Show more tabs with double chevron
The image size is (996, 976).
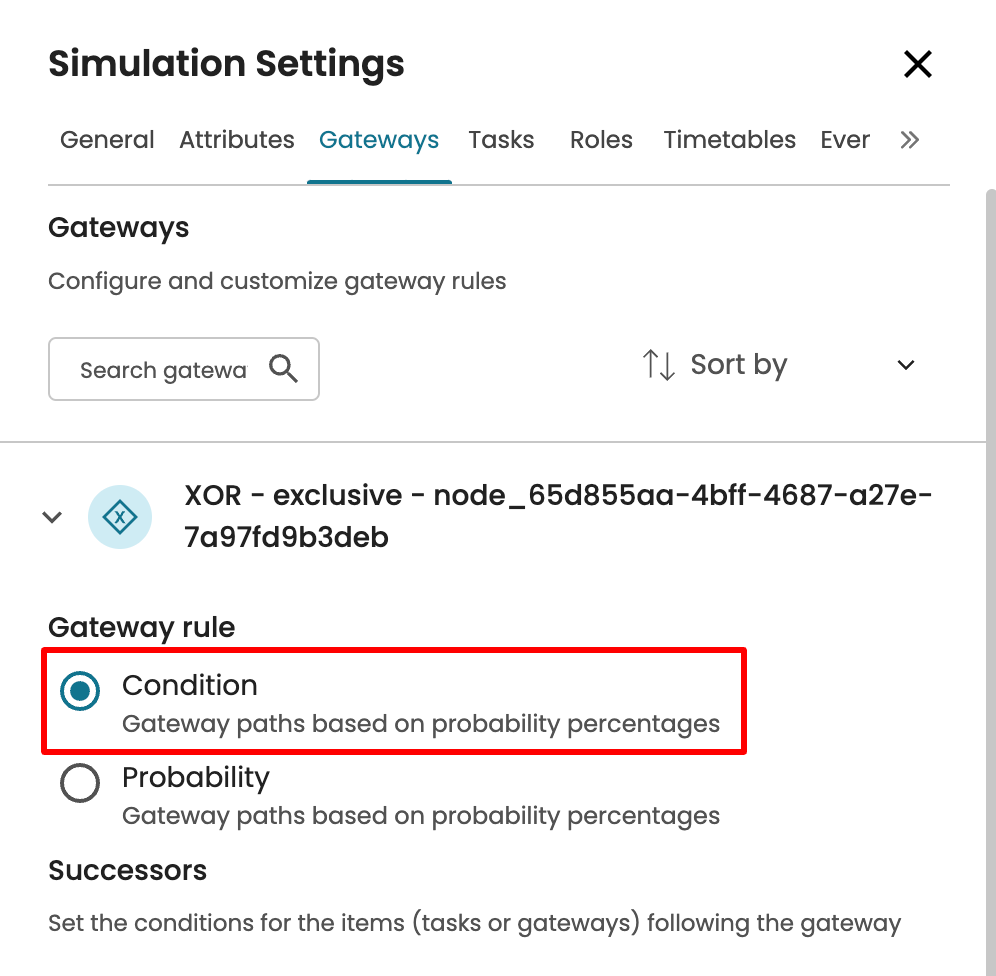pos(909,140)
